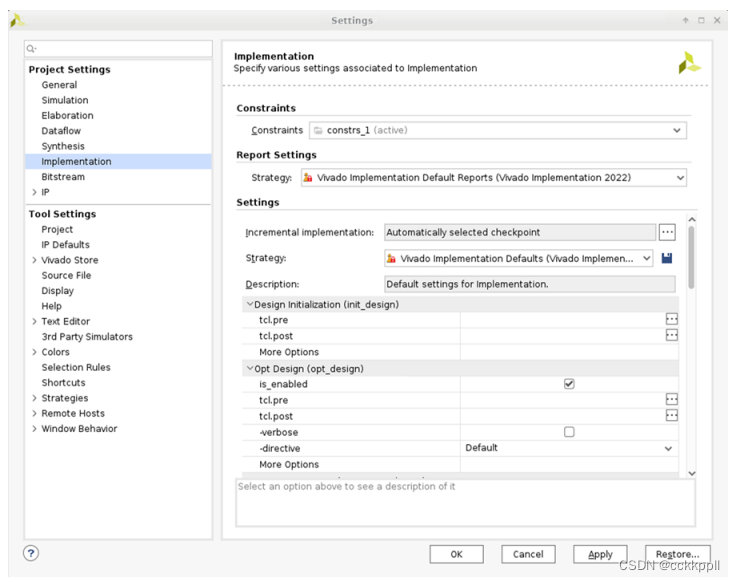Open the IP Defaults page
This screenshot has width=735, height=582.
pos(65,245)
